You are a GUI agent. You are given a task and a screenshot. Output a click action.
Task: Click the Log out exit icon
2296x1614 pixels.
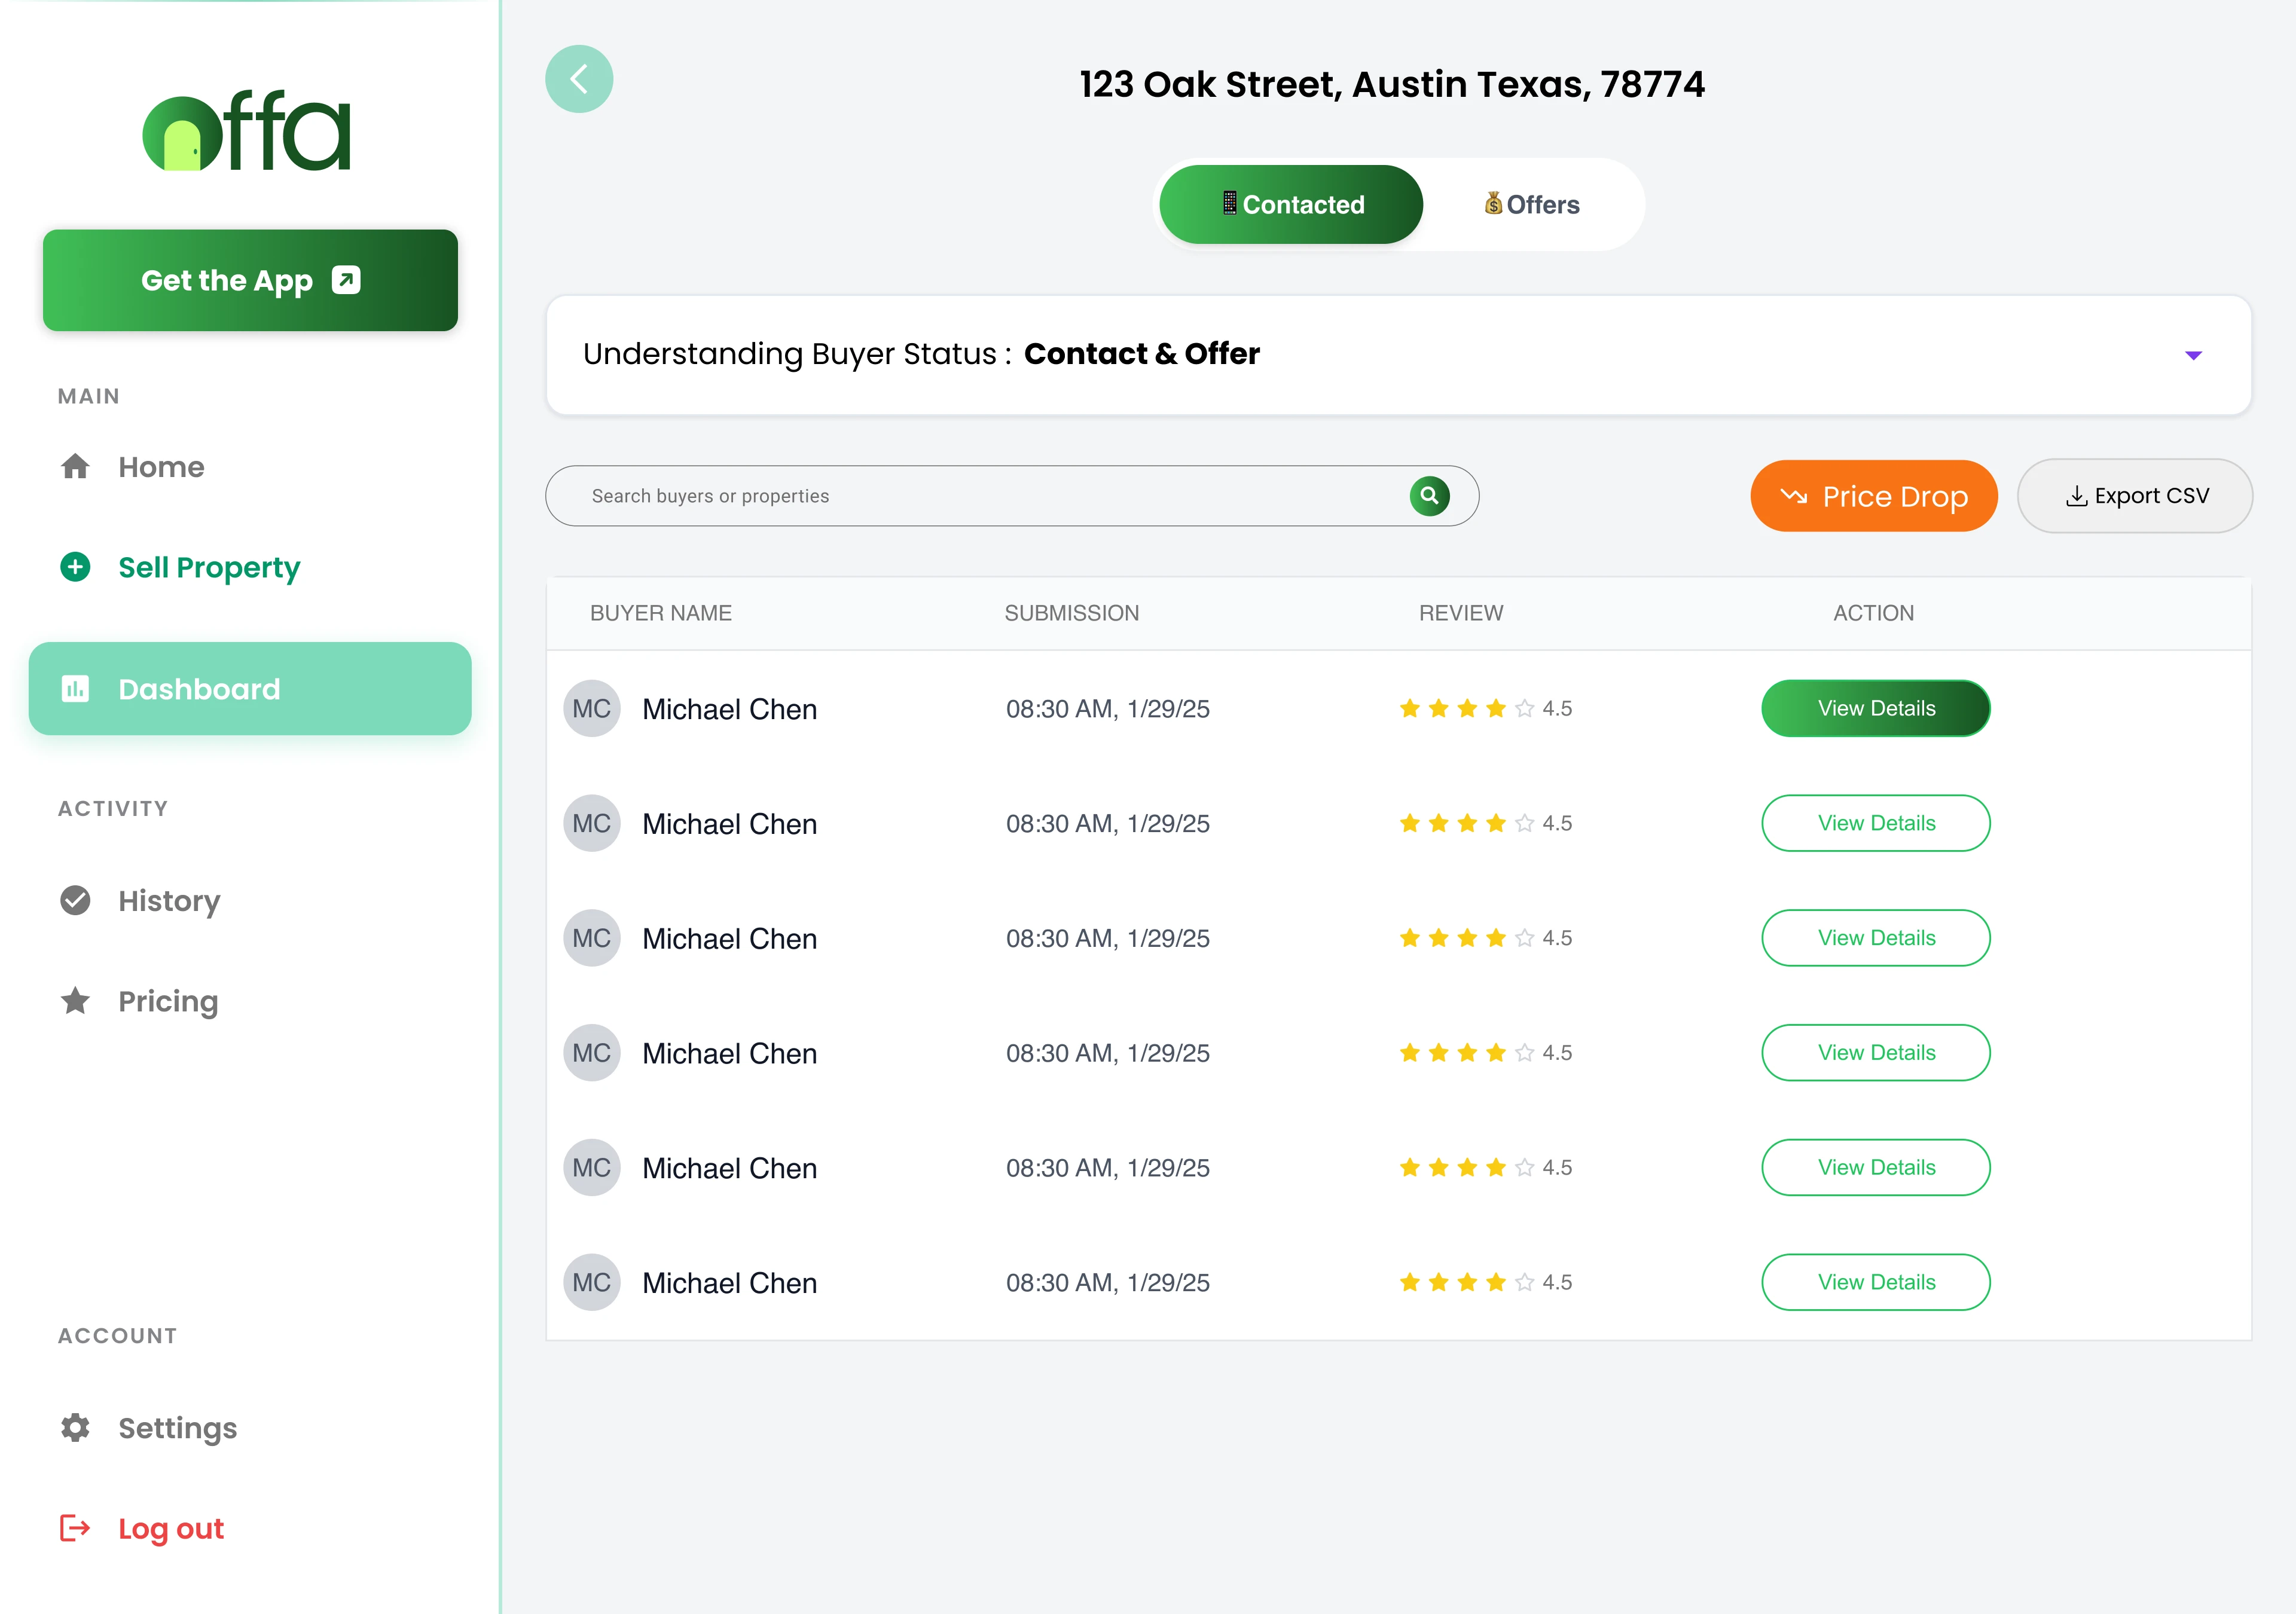point(75,1528)
